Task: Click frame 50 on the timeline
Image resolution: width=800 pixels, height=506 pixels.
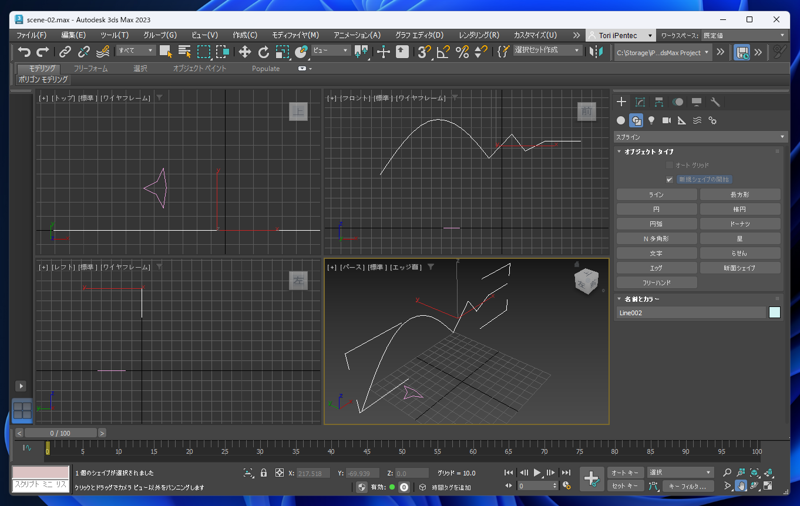Action: [402, 449]
